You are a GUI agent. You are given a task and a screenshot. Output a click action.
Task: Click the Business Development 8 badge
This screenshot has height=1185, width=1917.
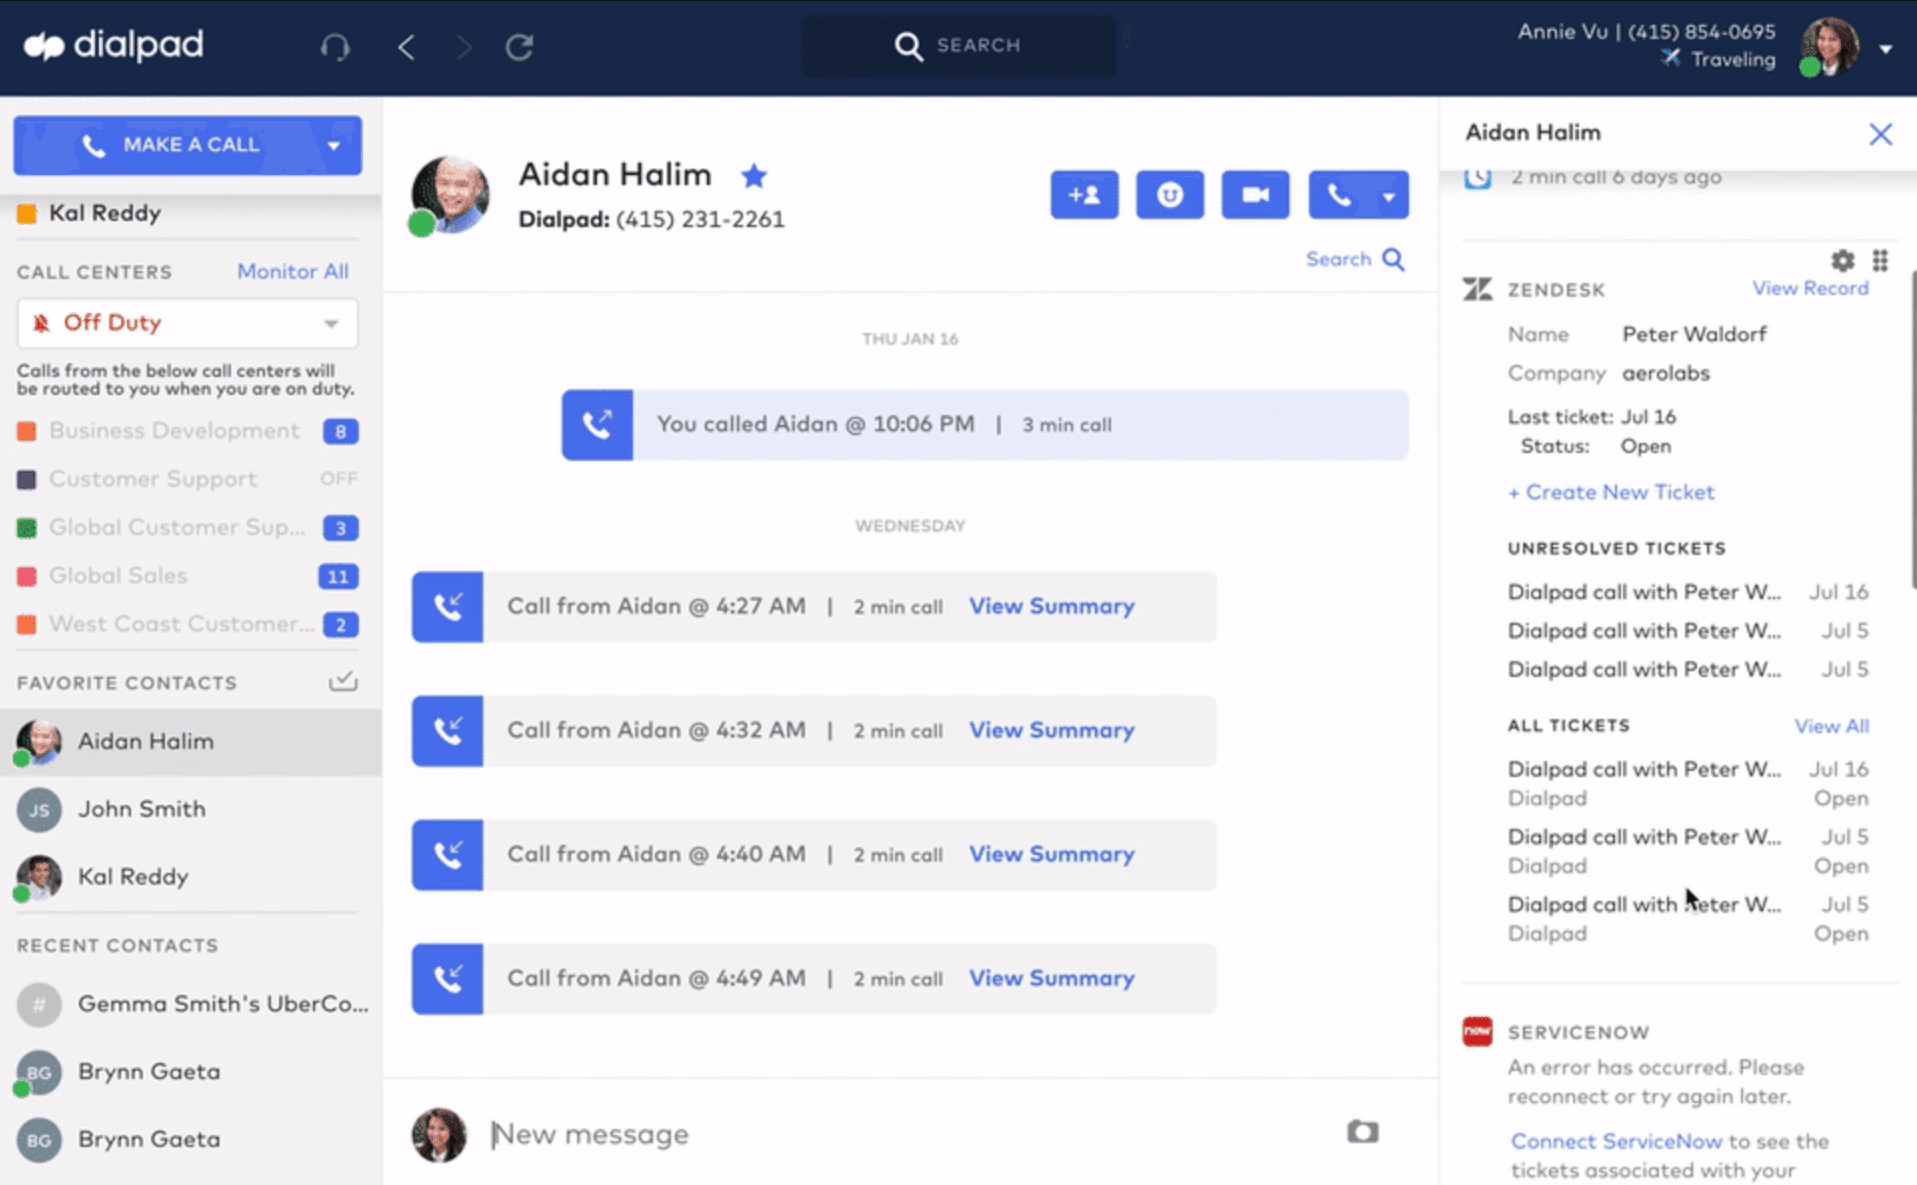[x=340, y=432]
